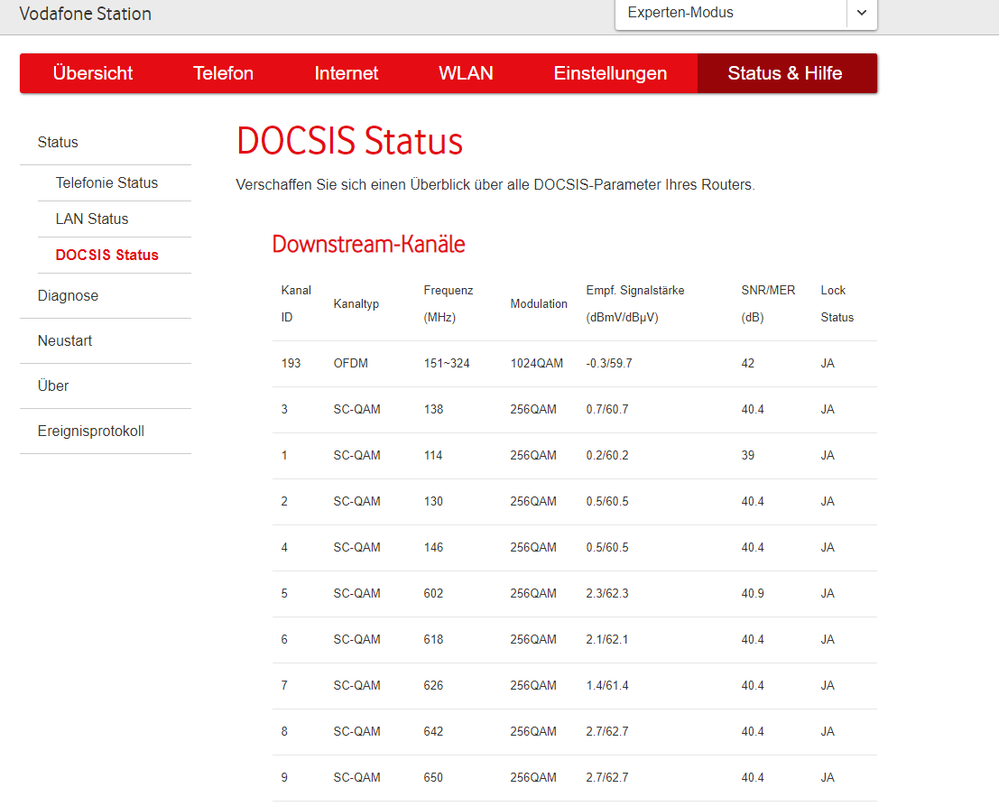
Task: Click the 130 MHz frequency cell
Action: pos(433,501)
